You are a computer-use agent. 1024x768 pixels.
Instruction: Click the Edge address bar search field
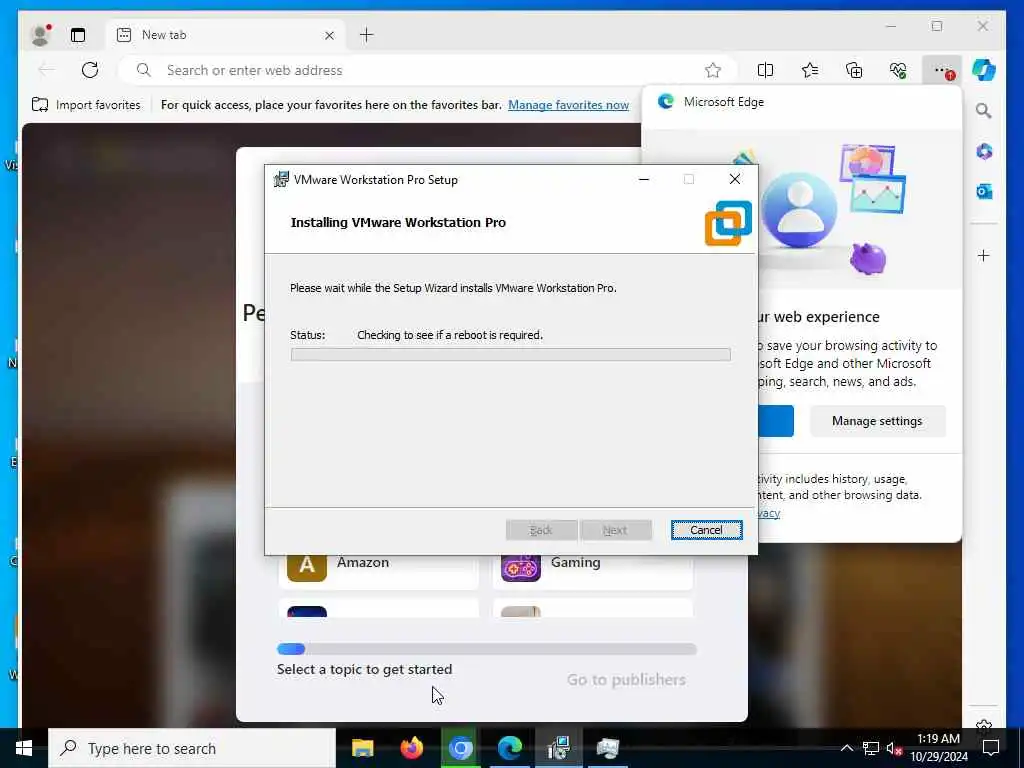[428, 70]
